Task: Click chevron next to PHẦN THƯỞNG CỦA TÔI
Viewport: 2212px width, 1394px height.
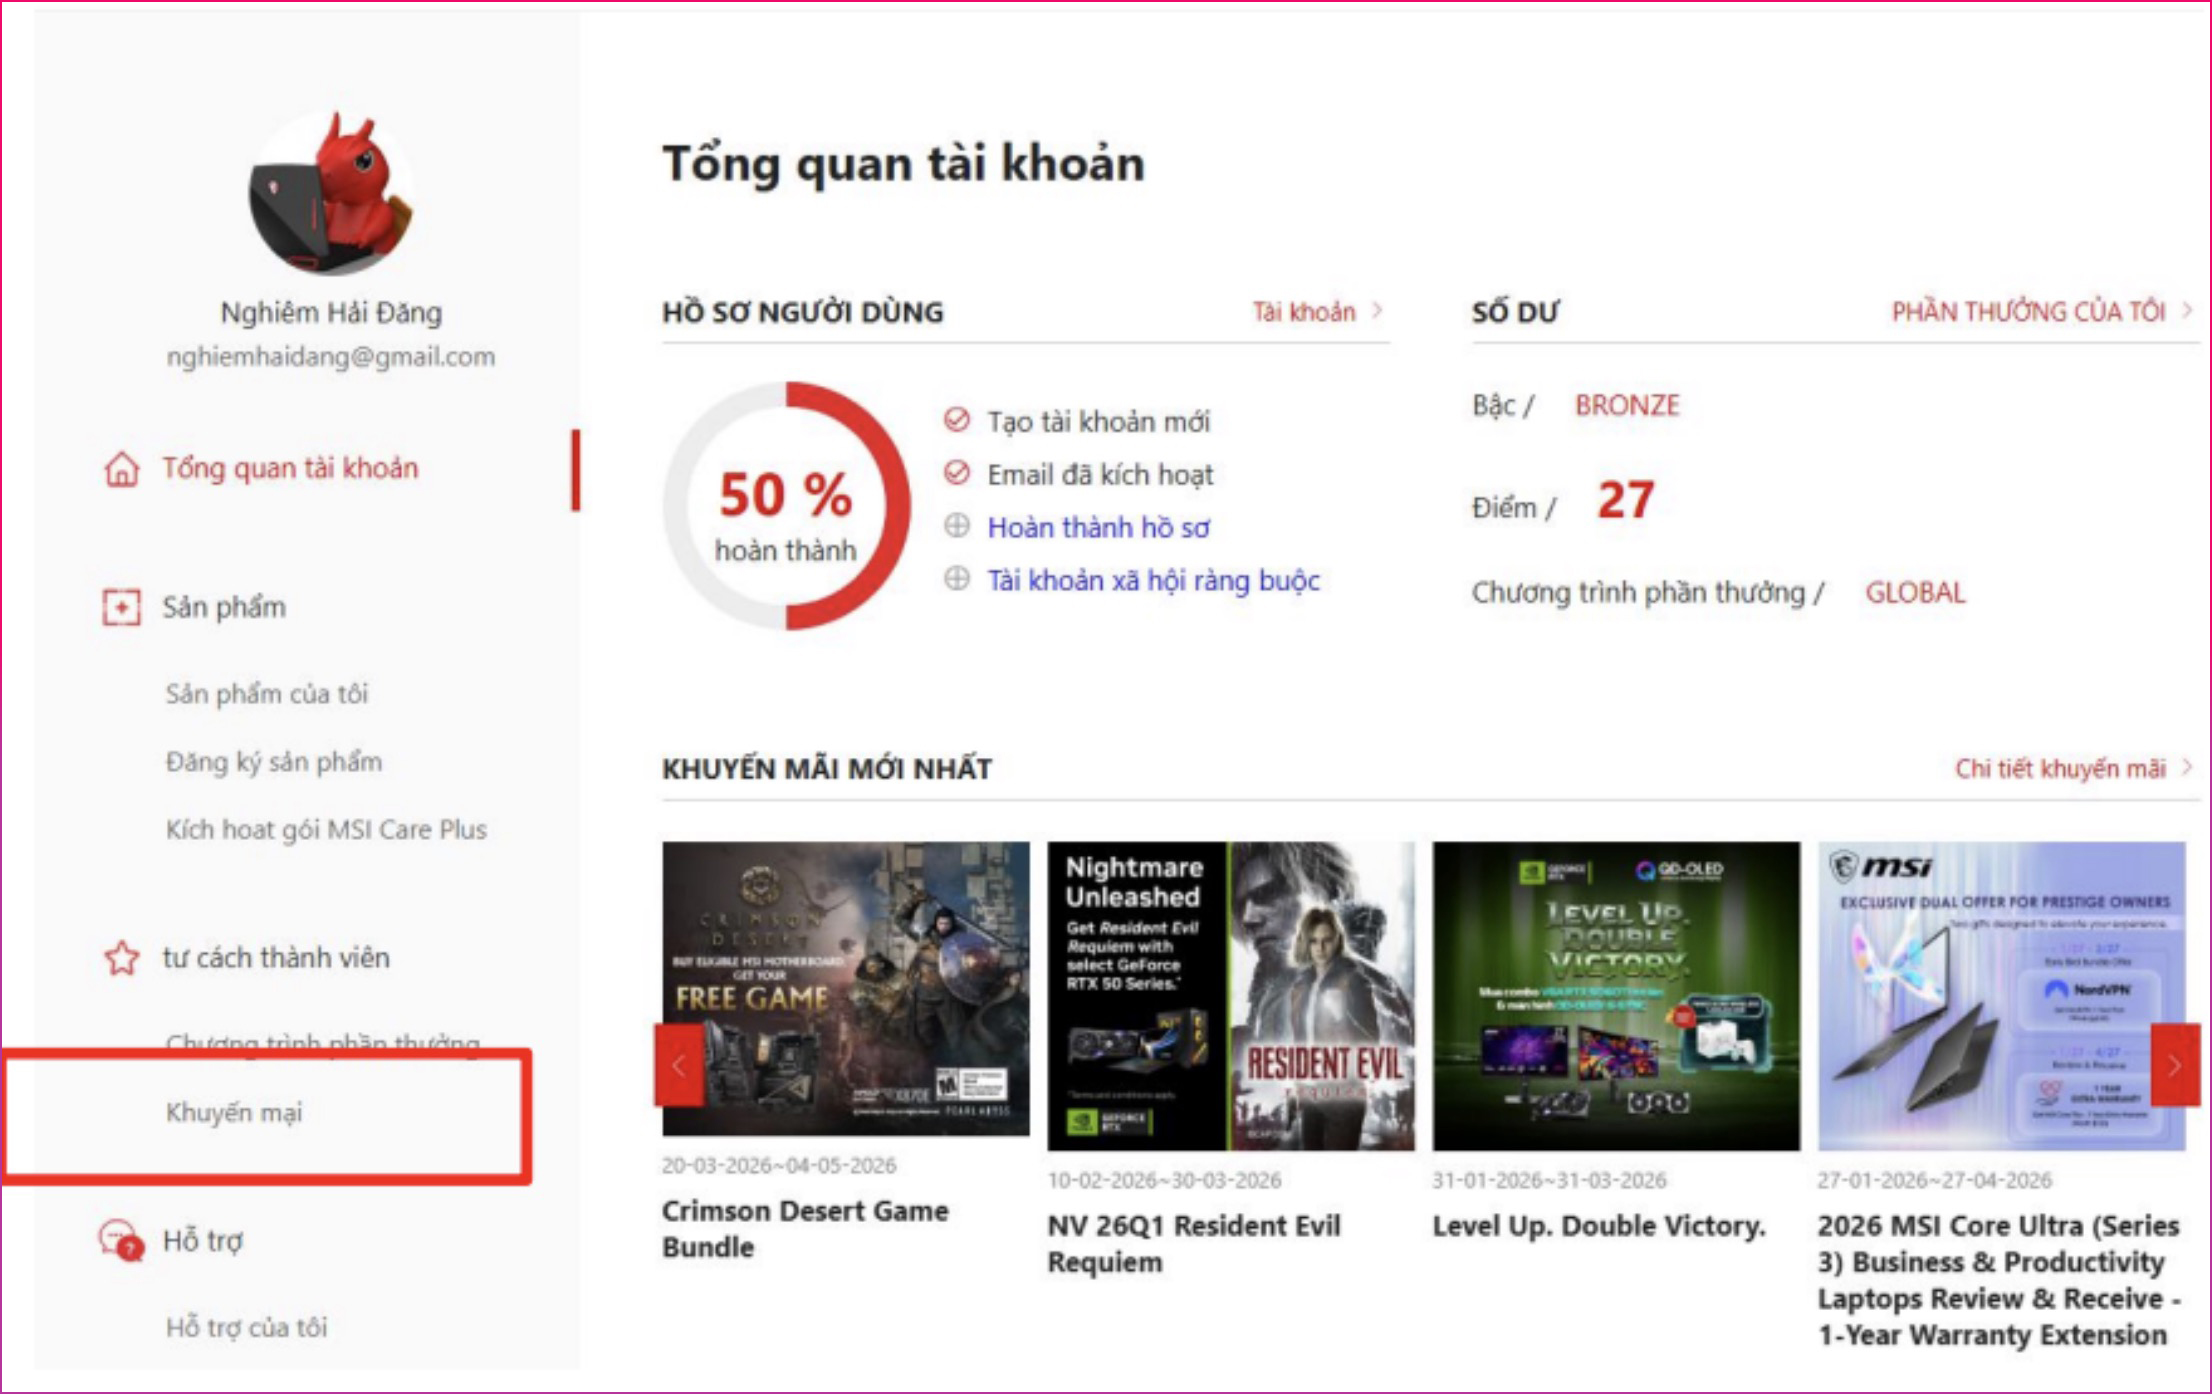Action: [2187, 311]
